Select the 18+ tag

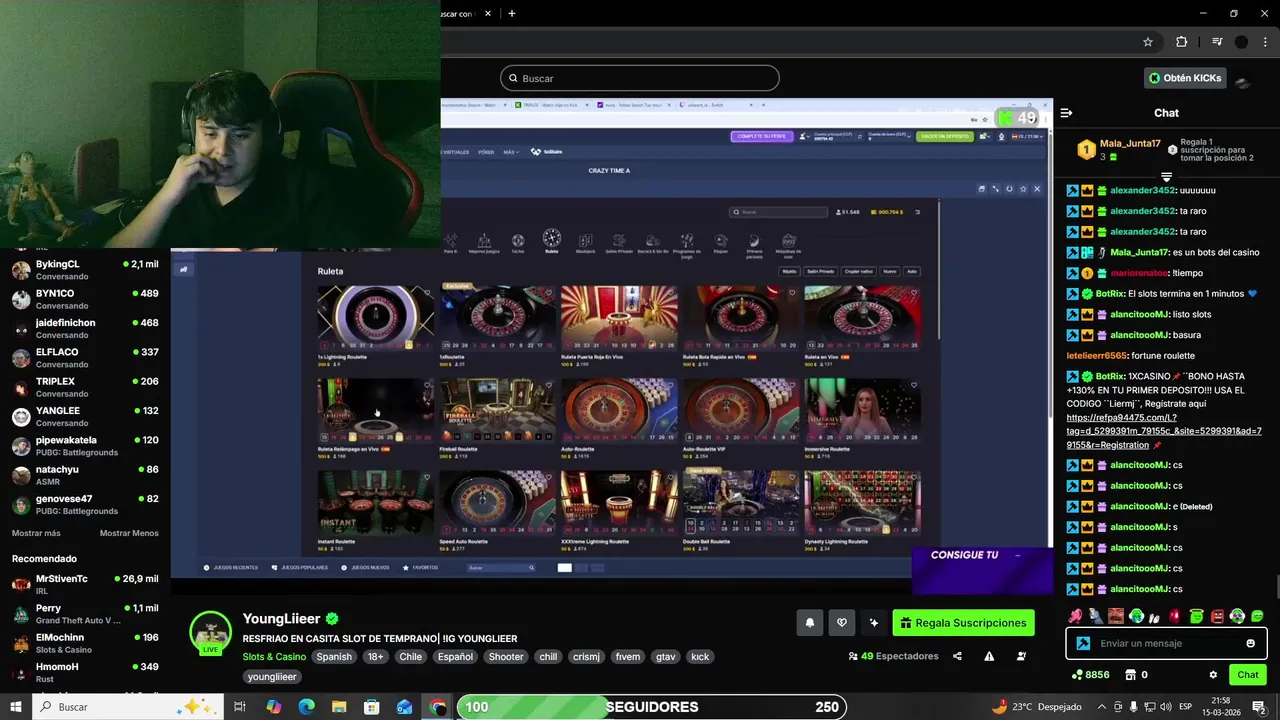click(375, 657)
